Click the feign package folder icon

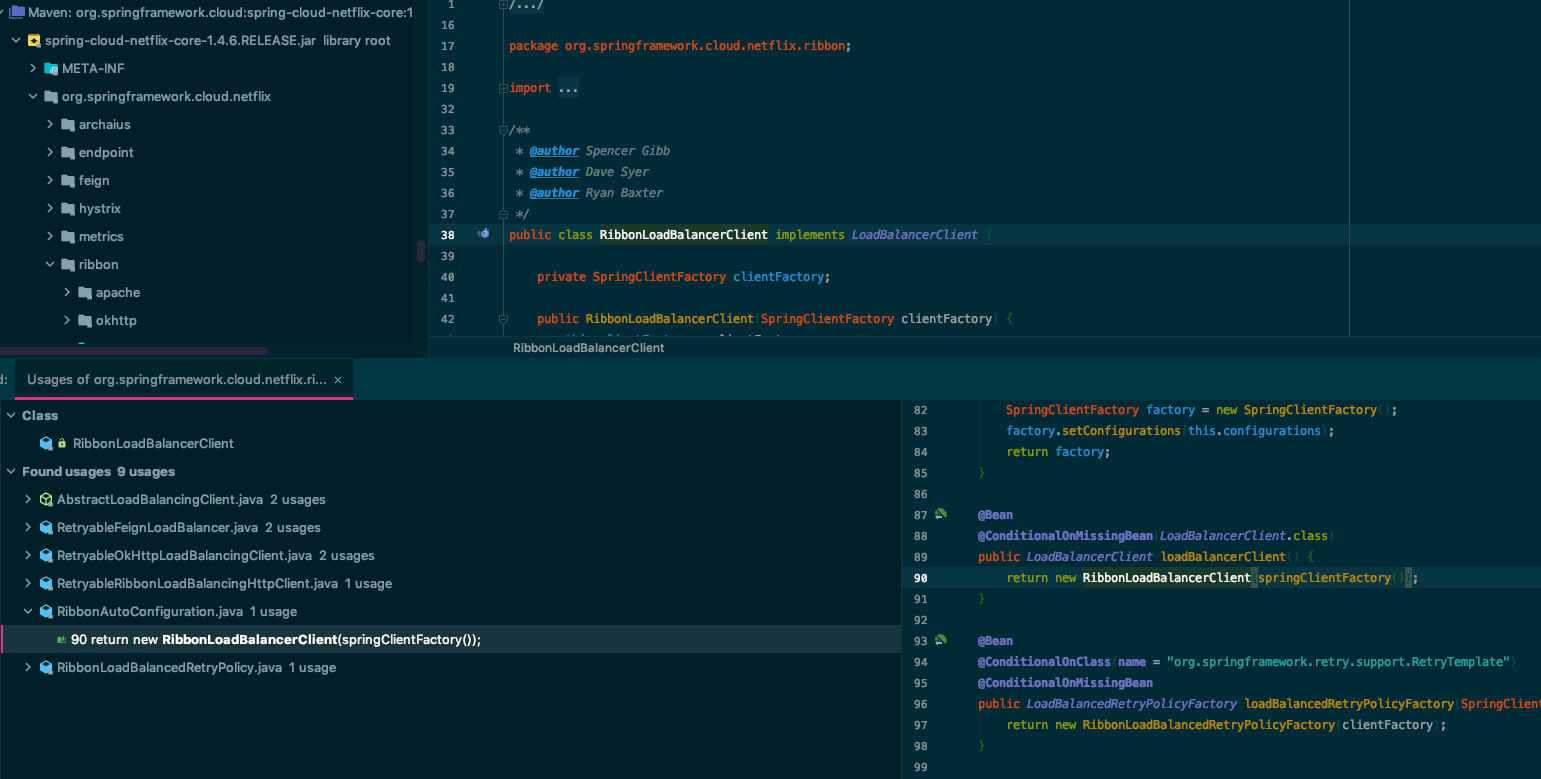pyautogui.click(x=68, y=181)
